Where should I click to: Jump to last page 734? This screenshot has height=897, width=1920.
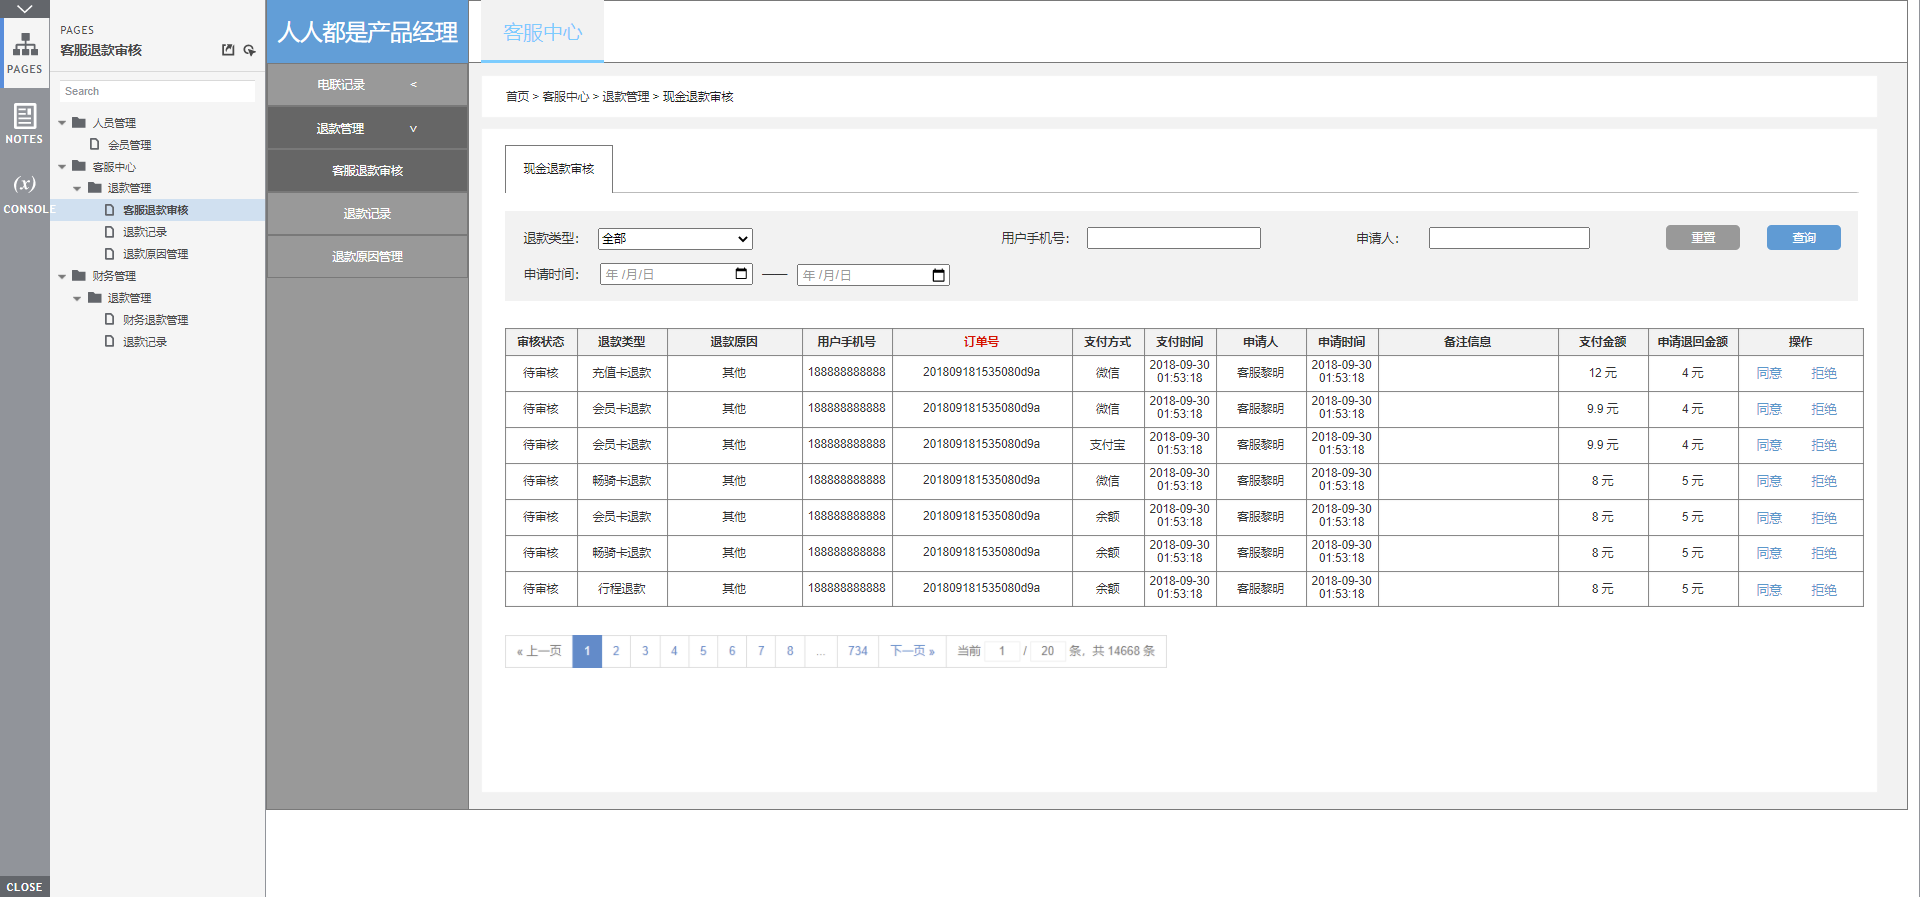[x=858, y=651]
